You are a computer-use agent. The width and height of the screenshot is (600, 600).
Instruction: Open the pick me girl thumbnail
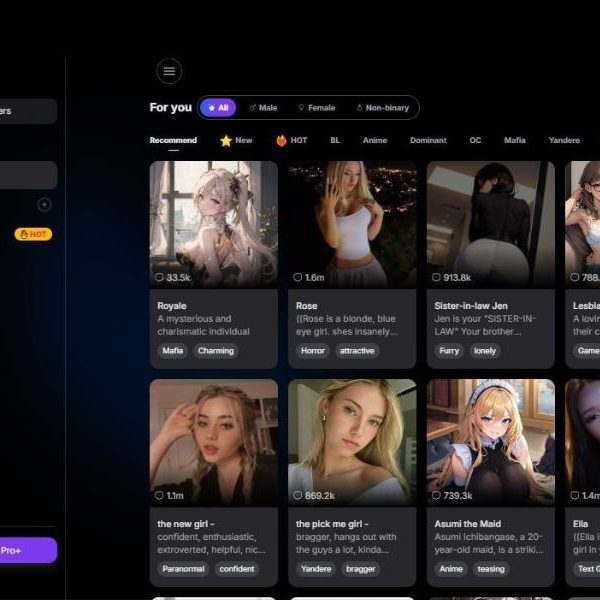352,440
